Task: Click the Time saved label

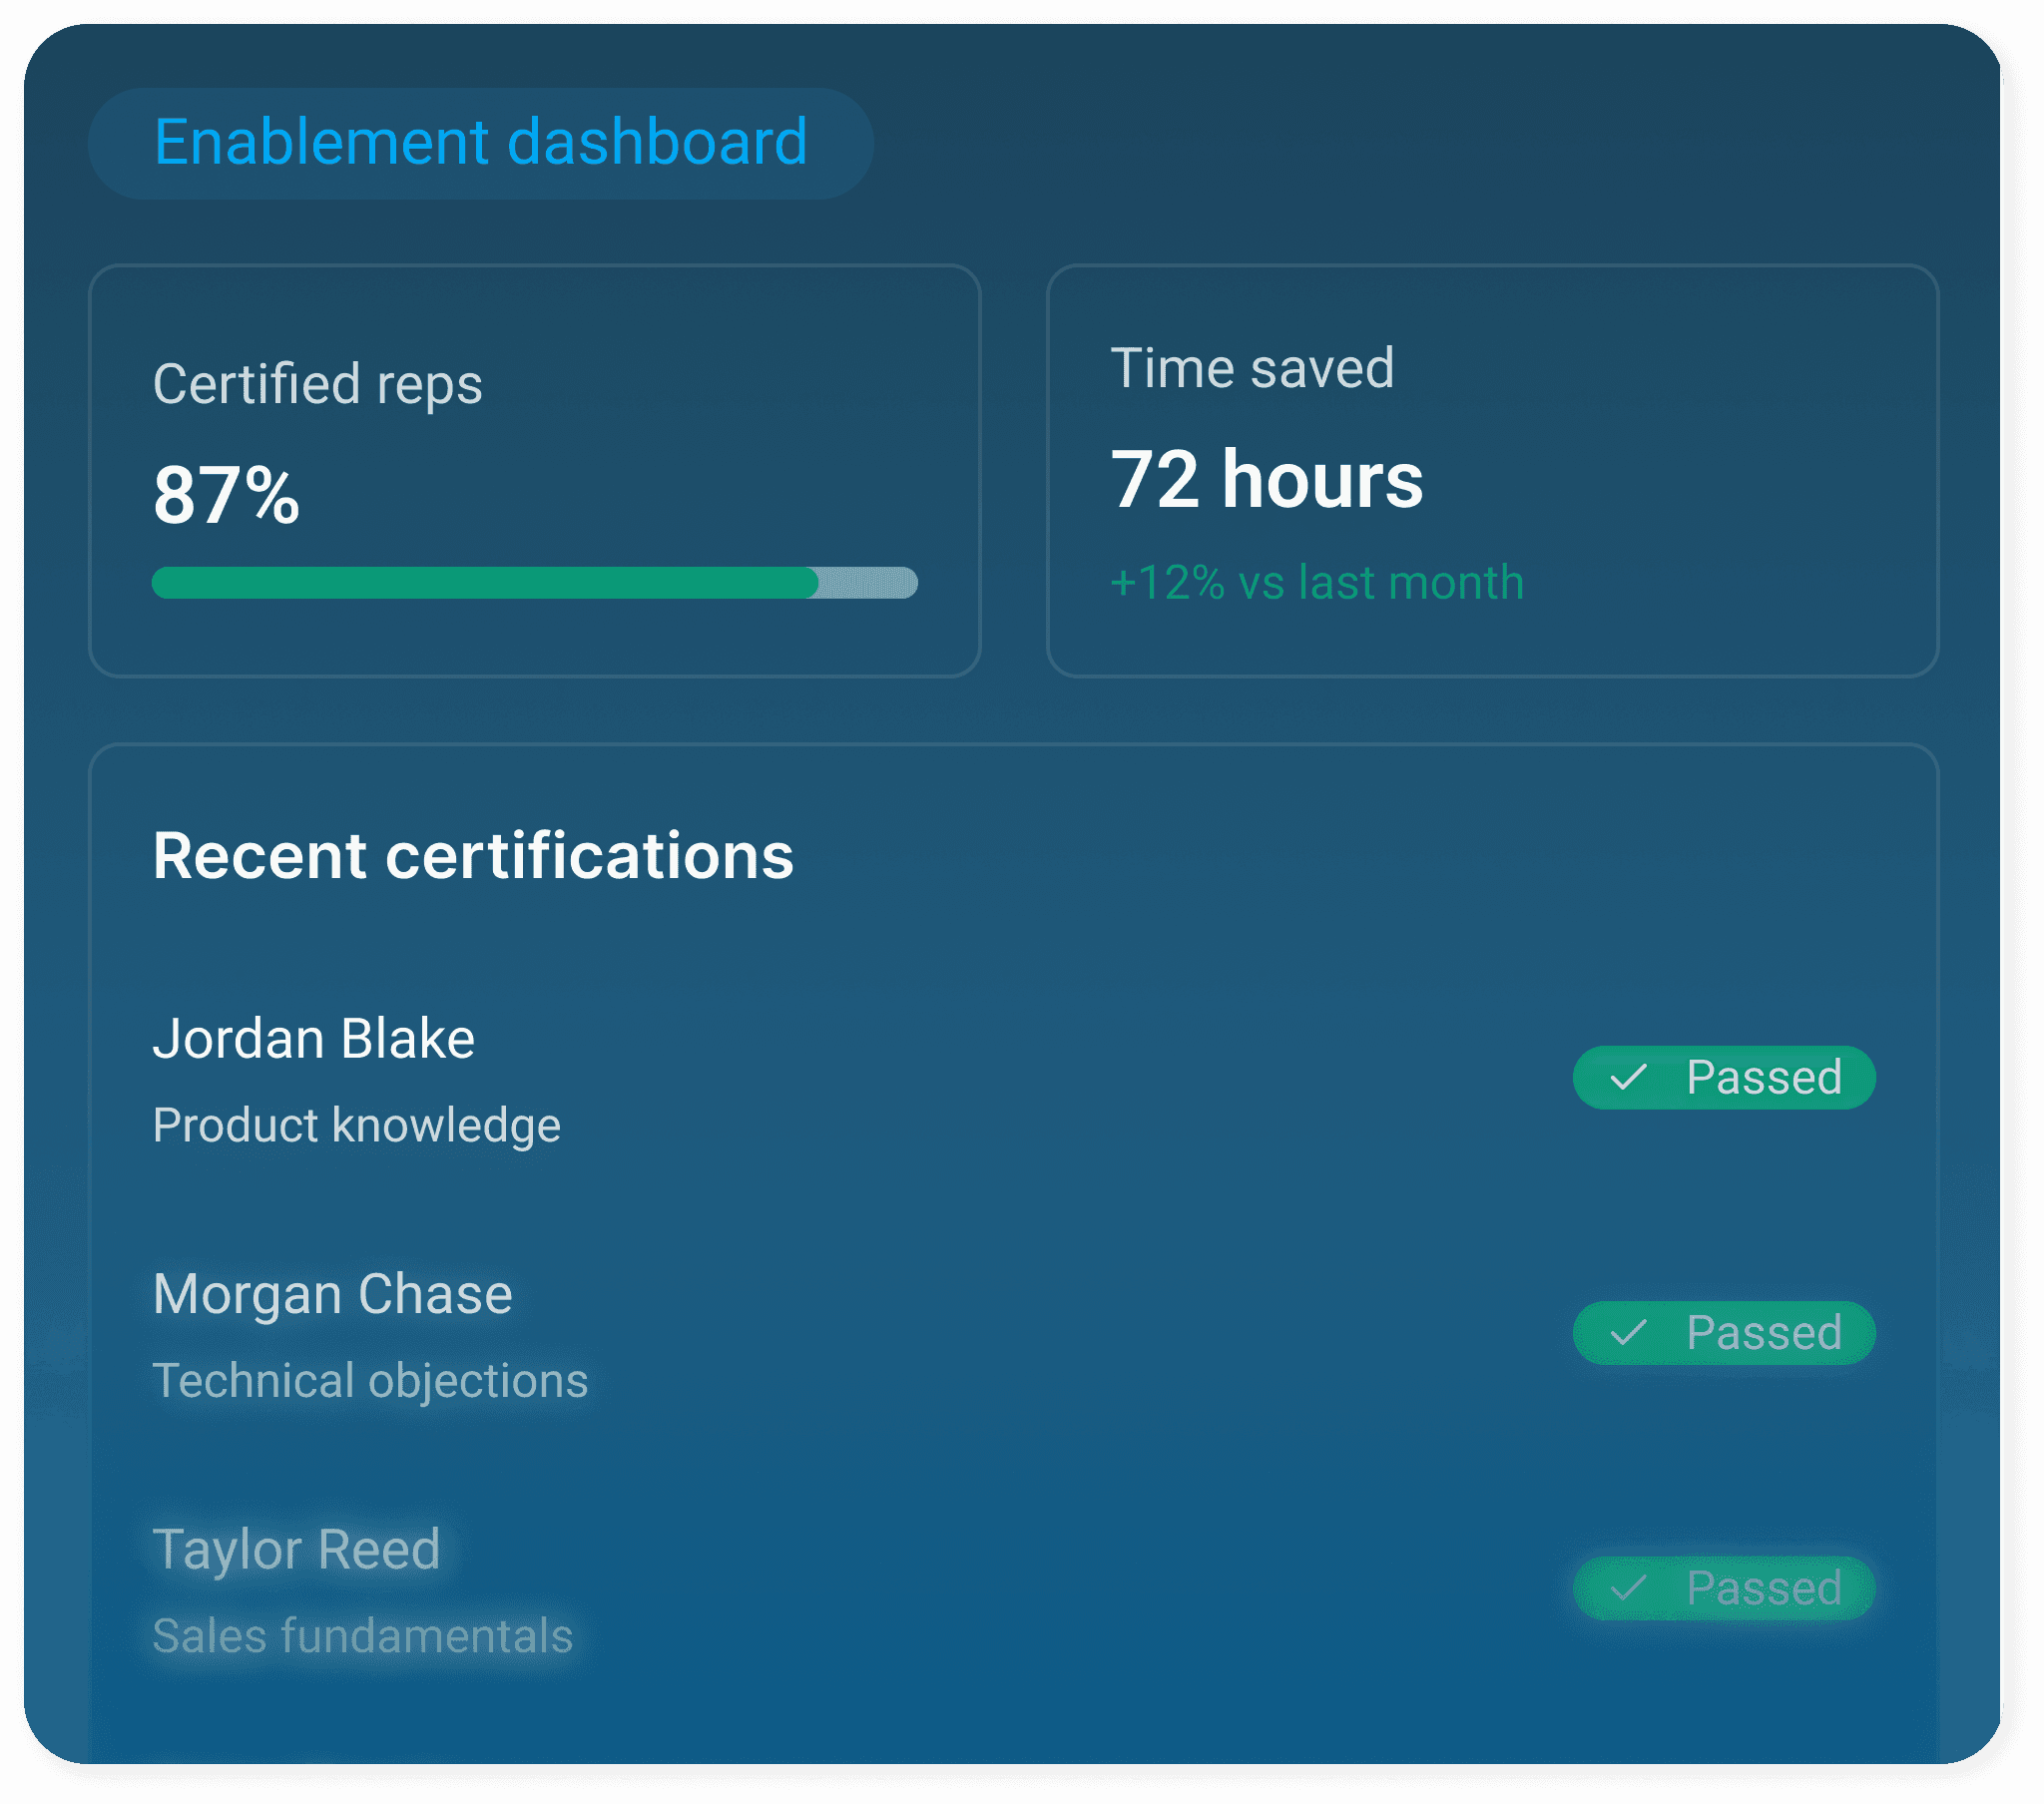Action: click(x=1252, y=367)
